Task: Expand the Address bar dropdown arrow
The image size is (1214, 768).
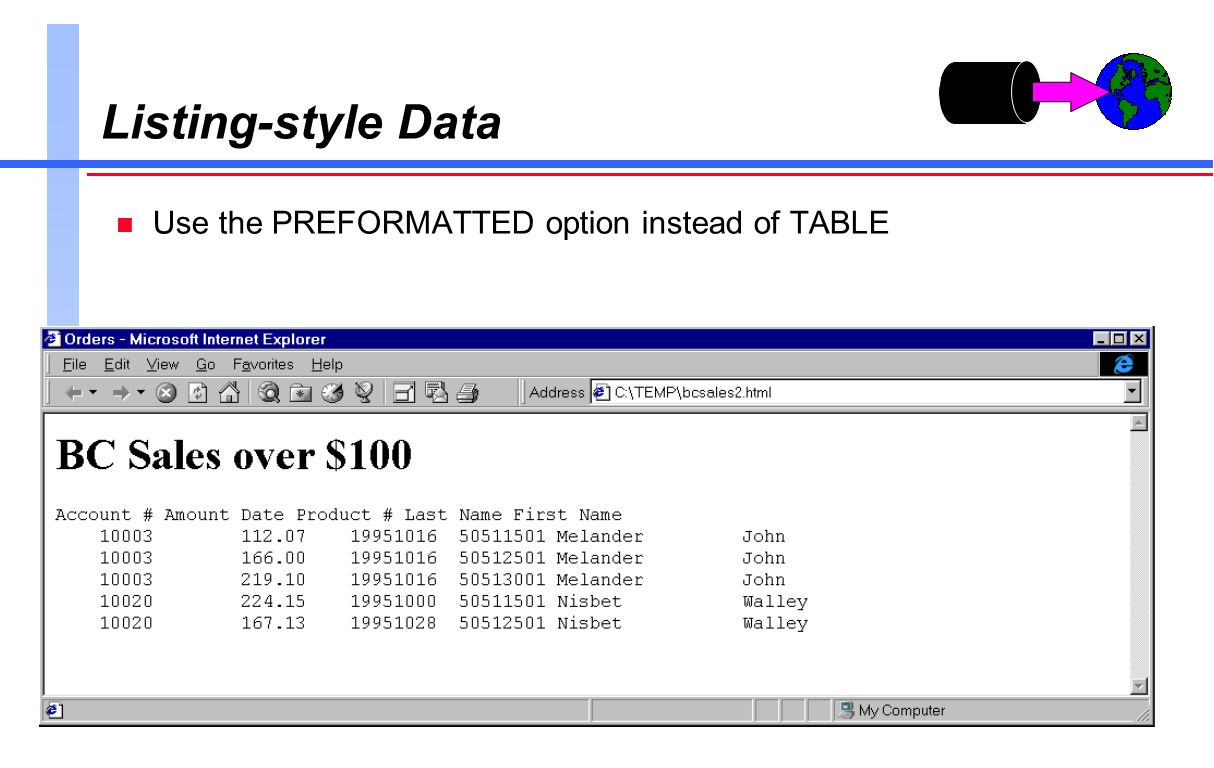Action: coord(1132,392)
